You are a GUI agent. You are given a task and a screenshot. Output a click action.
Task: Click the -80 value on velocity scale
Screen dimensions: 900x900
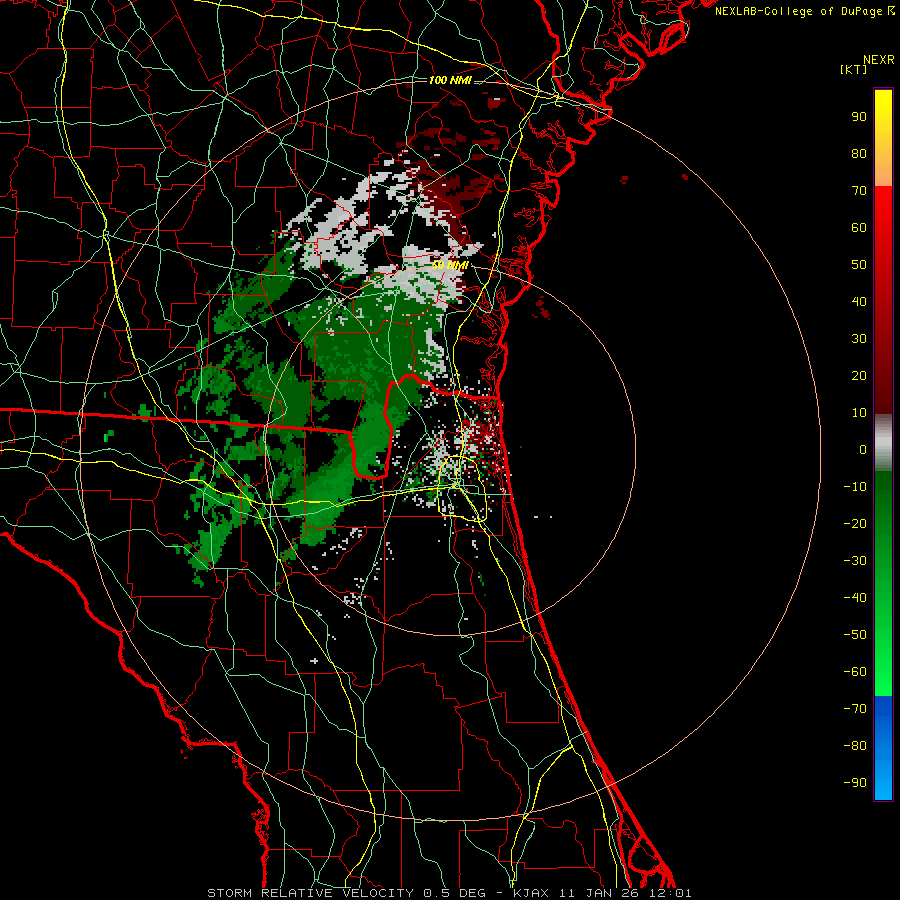tap(855, 746)
